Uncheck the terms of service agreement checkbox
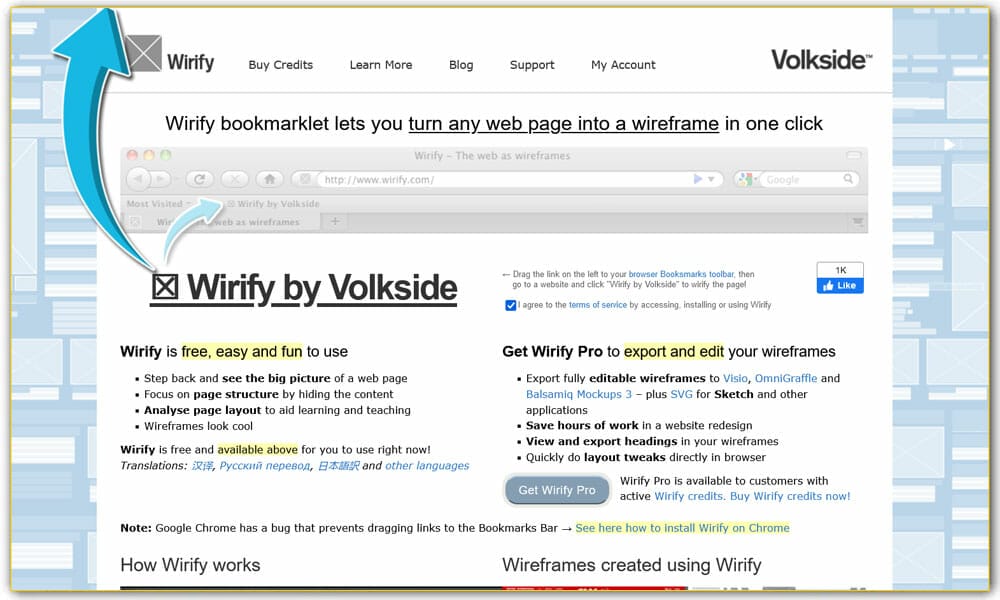Image resolution: width=1000 pixels, height=600 pixels. [511, 305]
